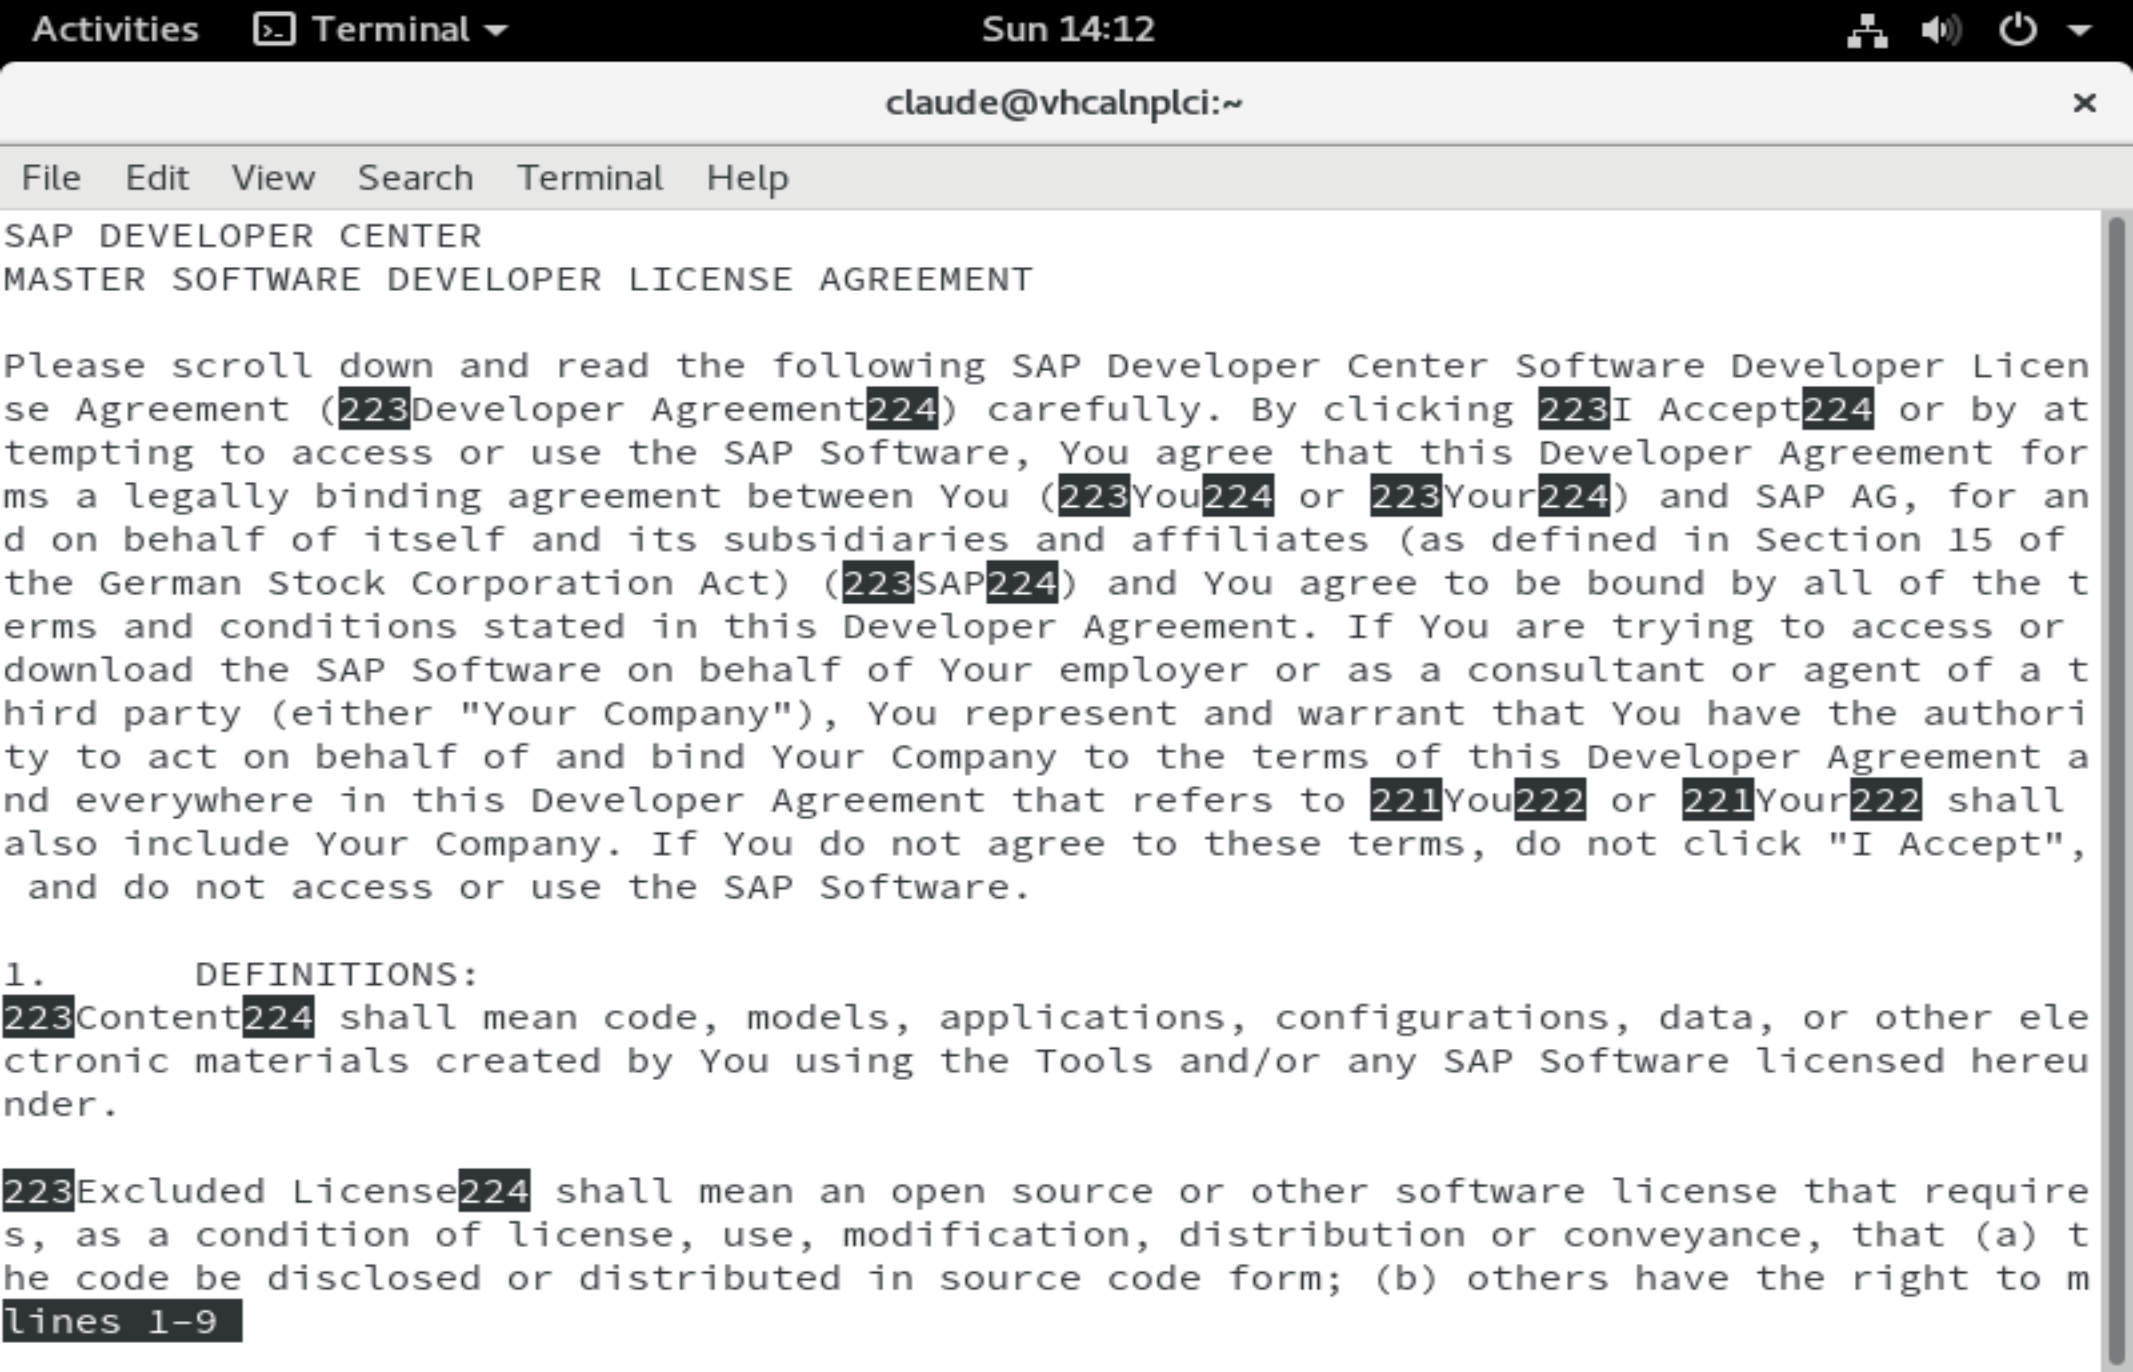Image resolution: width=2133 pixels, height=1372 pixels.
Task: Click the terminal icon beside Terminal label
Action: (x=273, y=30)
